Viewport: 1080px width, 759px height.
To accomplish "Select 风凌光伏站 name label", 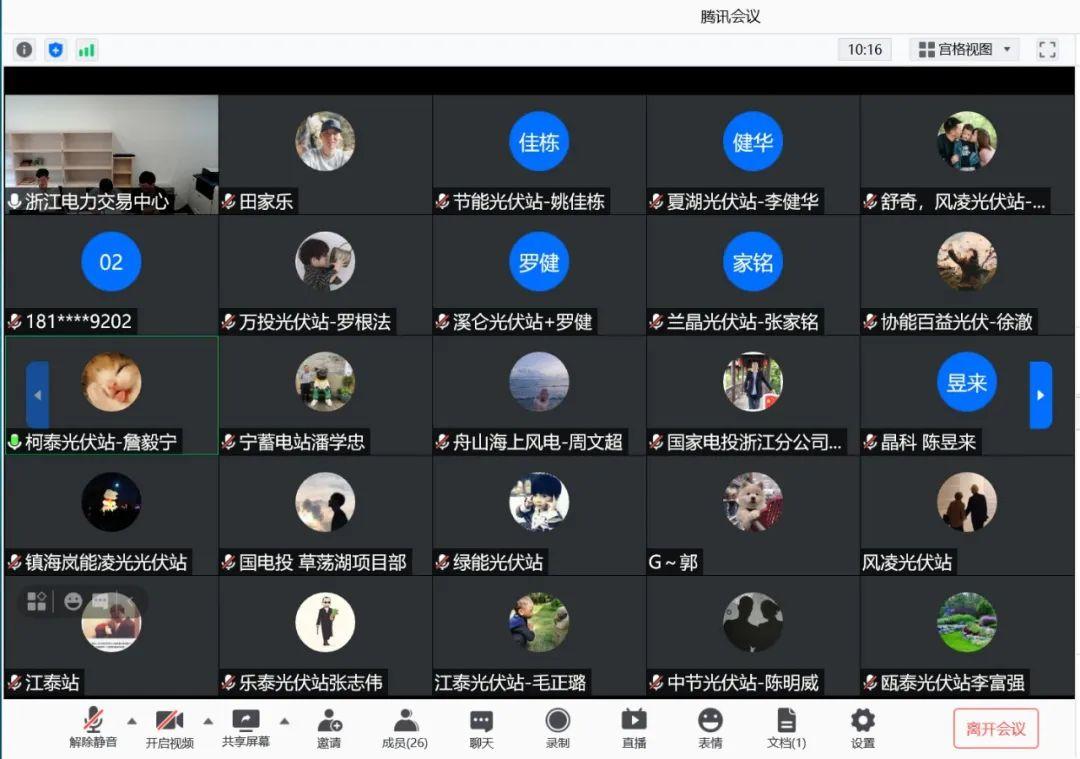I will click(x=907, y=562).
